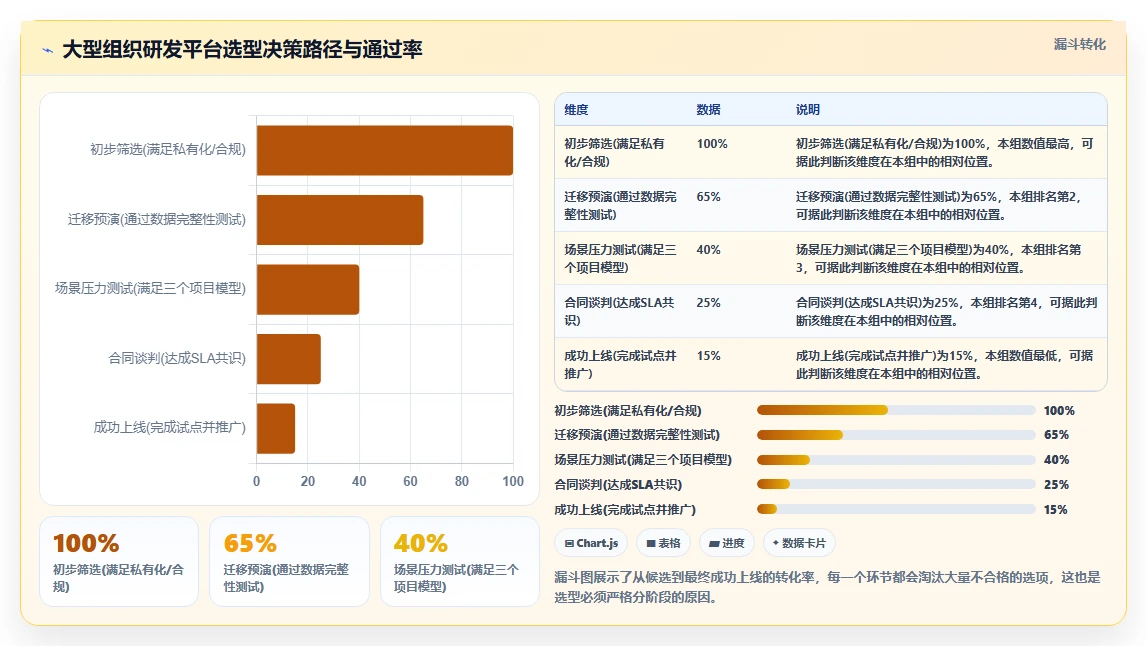Click the 合同谈判 progress bar showing 25%
Viewport: 1147px width, 646px height.
click(896, 484)
